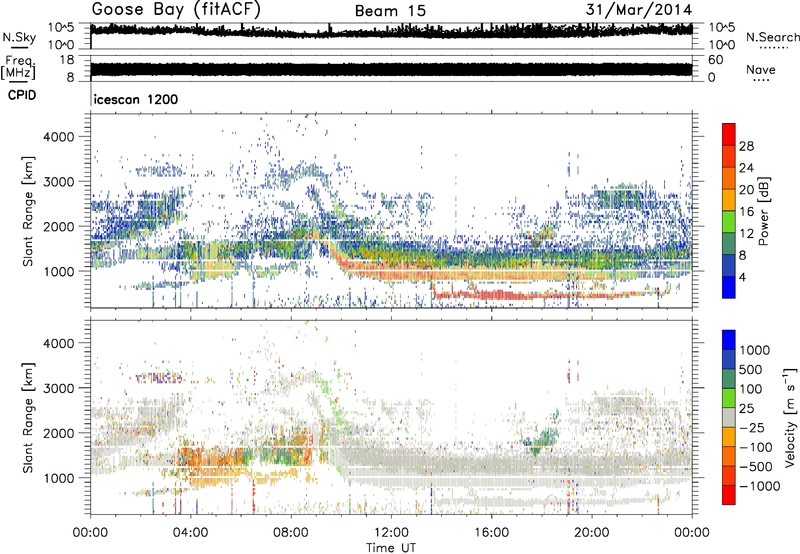Click the "2000" range tick in power panel

[58, 226]
